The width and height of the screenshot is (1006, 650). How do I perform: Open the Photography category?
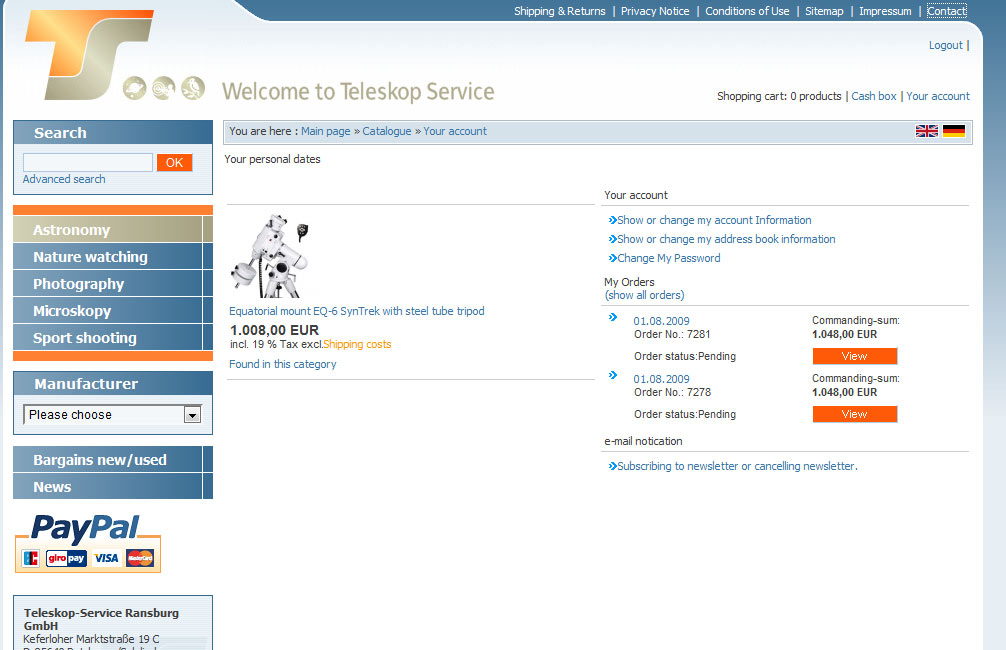pos(112,284)
